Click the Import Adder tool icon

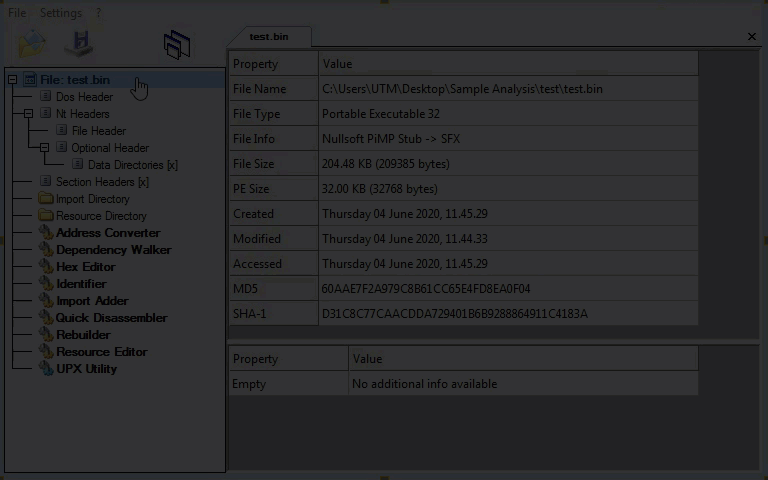[x=46, y=300]
